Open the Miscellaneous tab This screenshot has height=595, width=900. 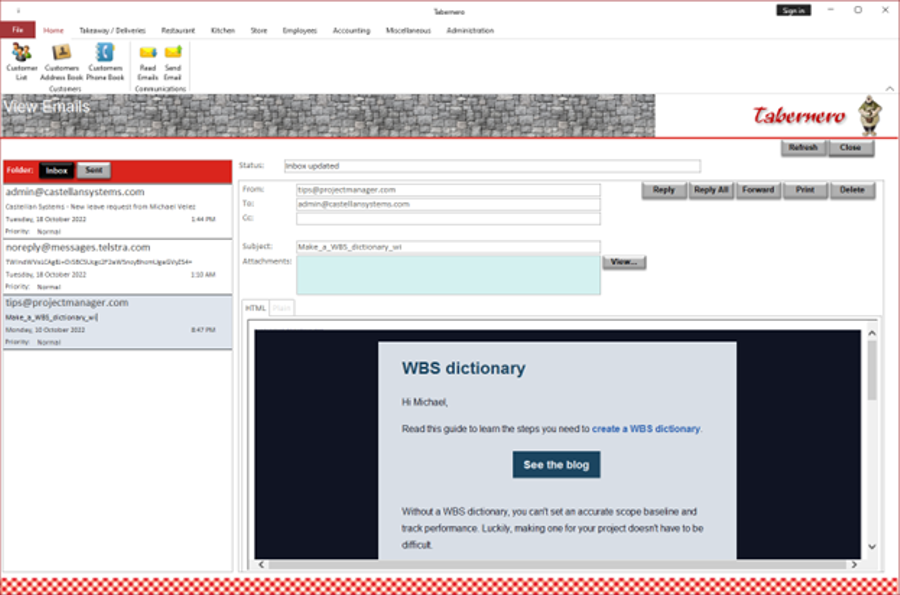[x=408, y=30]
